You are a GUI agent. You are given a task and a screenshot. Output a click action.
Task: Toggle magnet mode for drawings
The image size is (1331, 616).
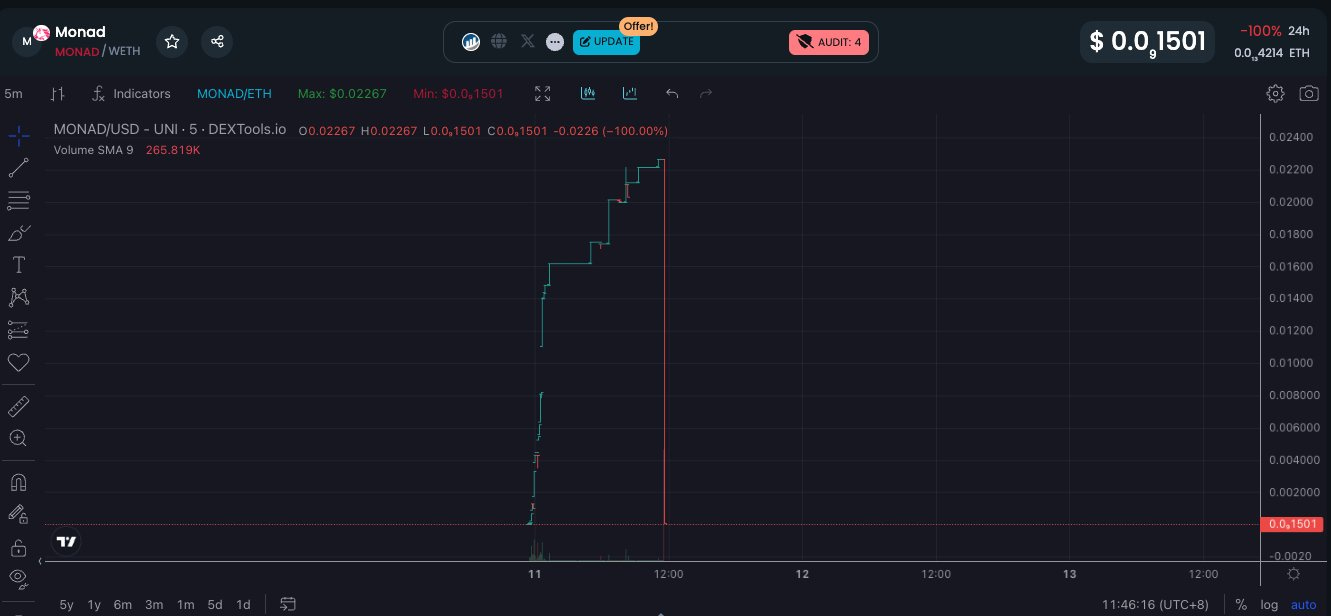[18, 482]
